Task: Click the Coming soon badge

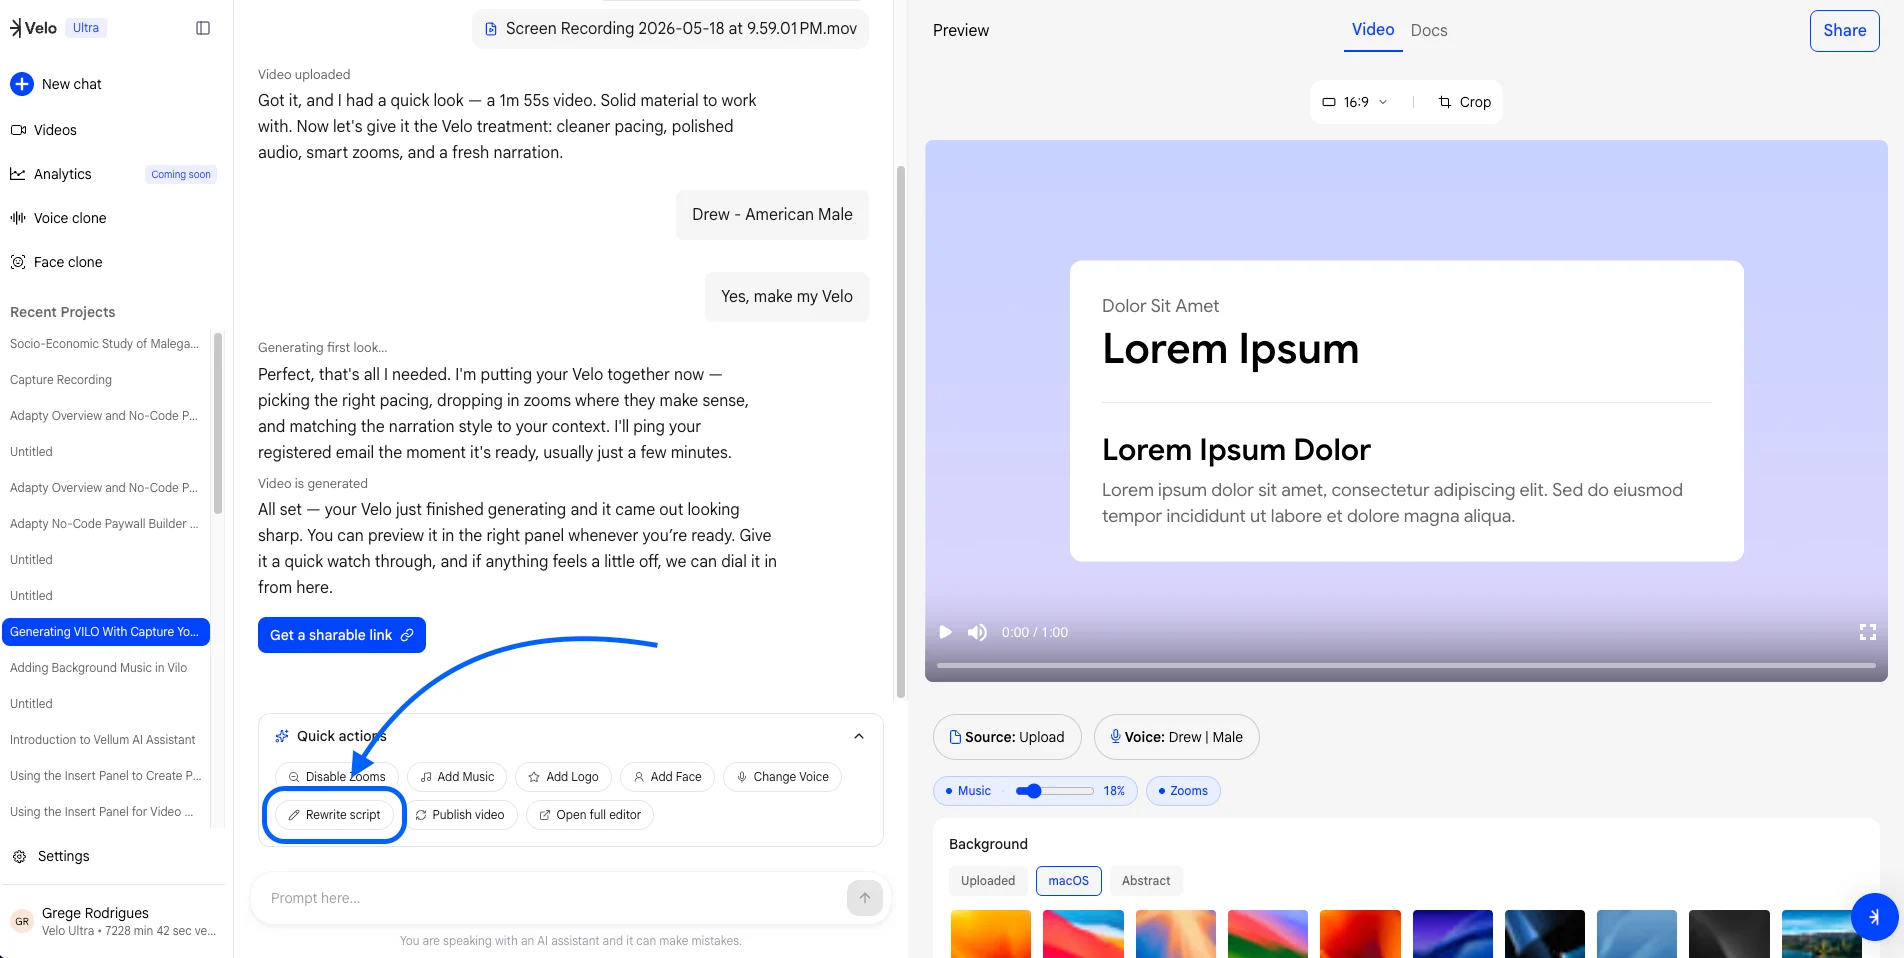Action: [181, 174]
